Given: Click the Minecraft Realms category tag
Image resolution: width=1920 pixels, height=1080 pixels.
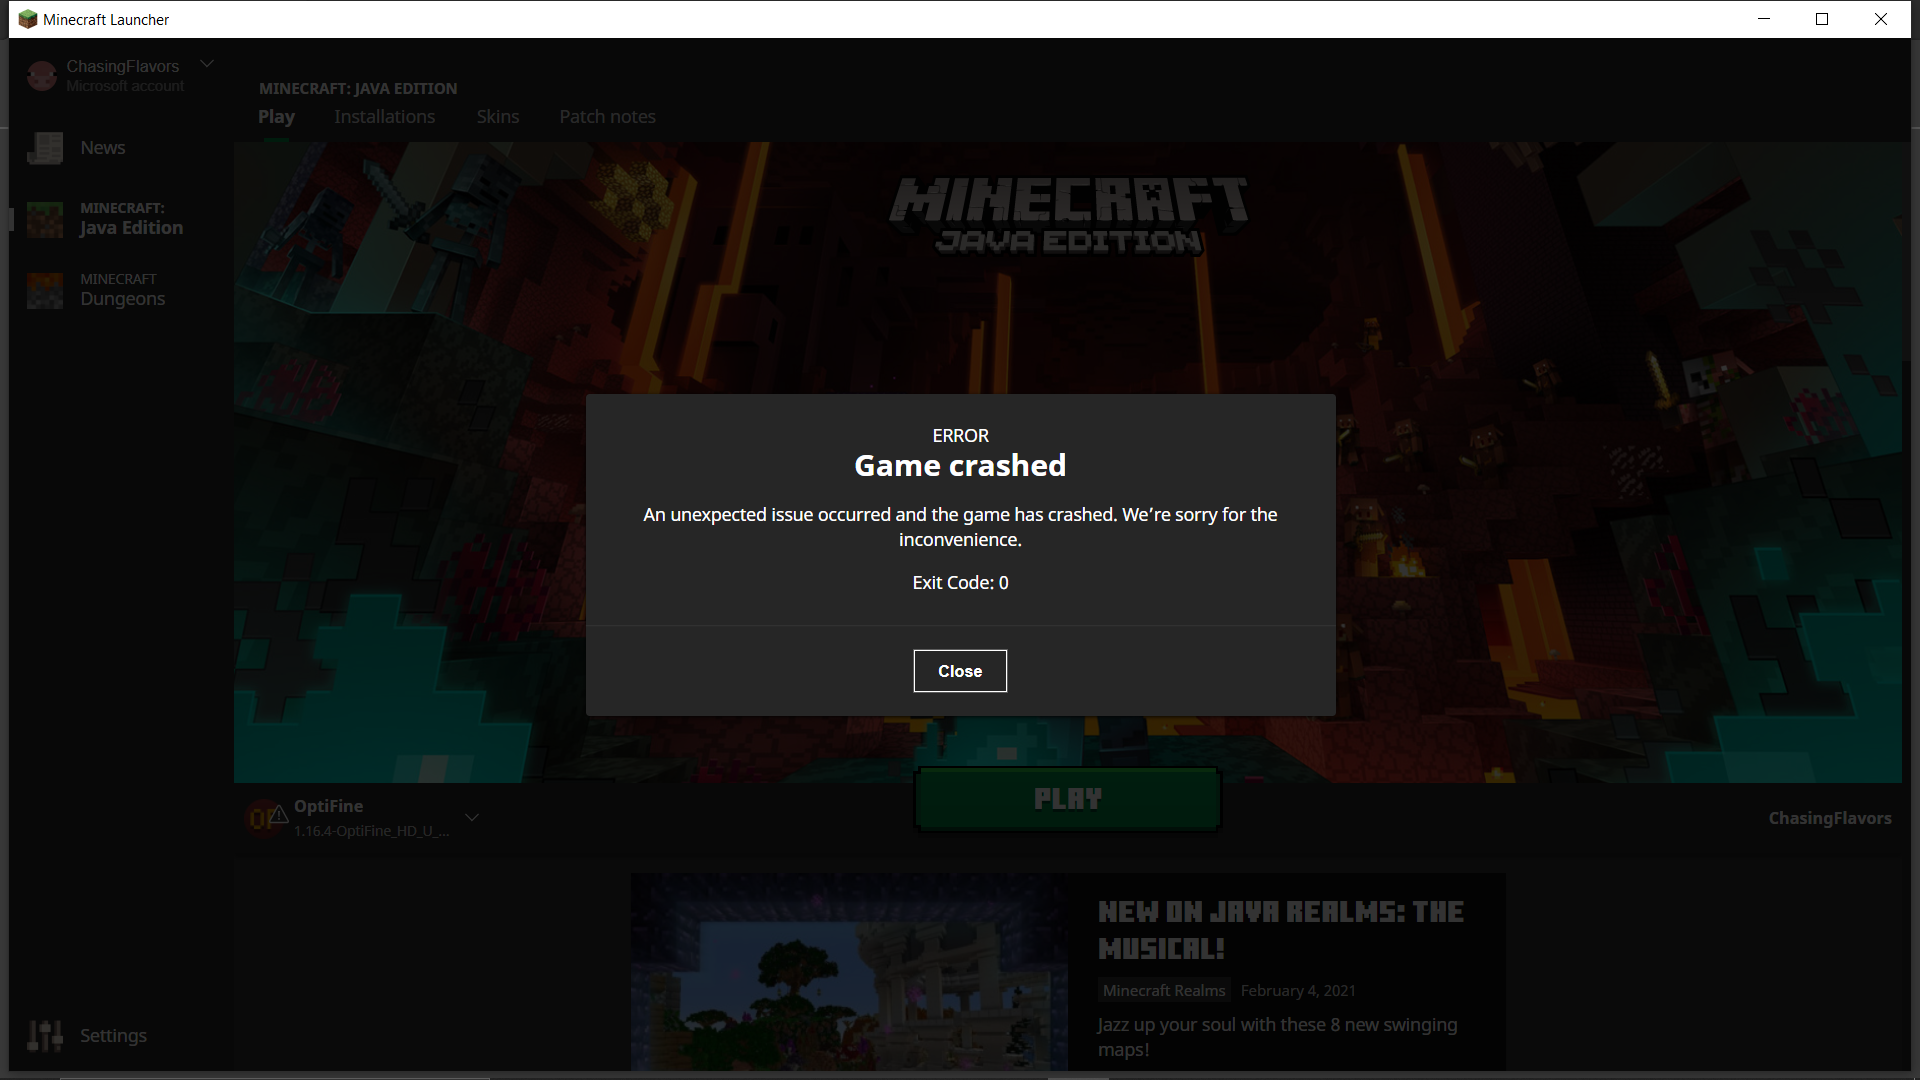Looking at the screenshot, I should tap(1163, 990).
